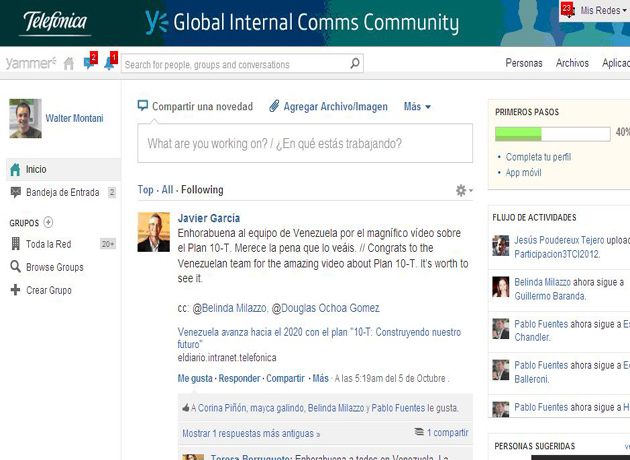Open the Personas menu item

pyautogui.click(x=524, y=63)
